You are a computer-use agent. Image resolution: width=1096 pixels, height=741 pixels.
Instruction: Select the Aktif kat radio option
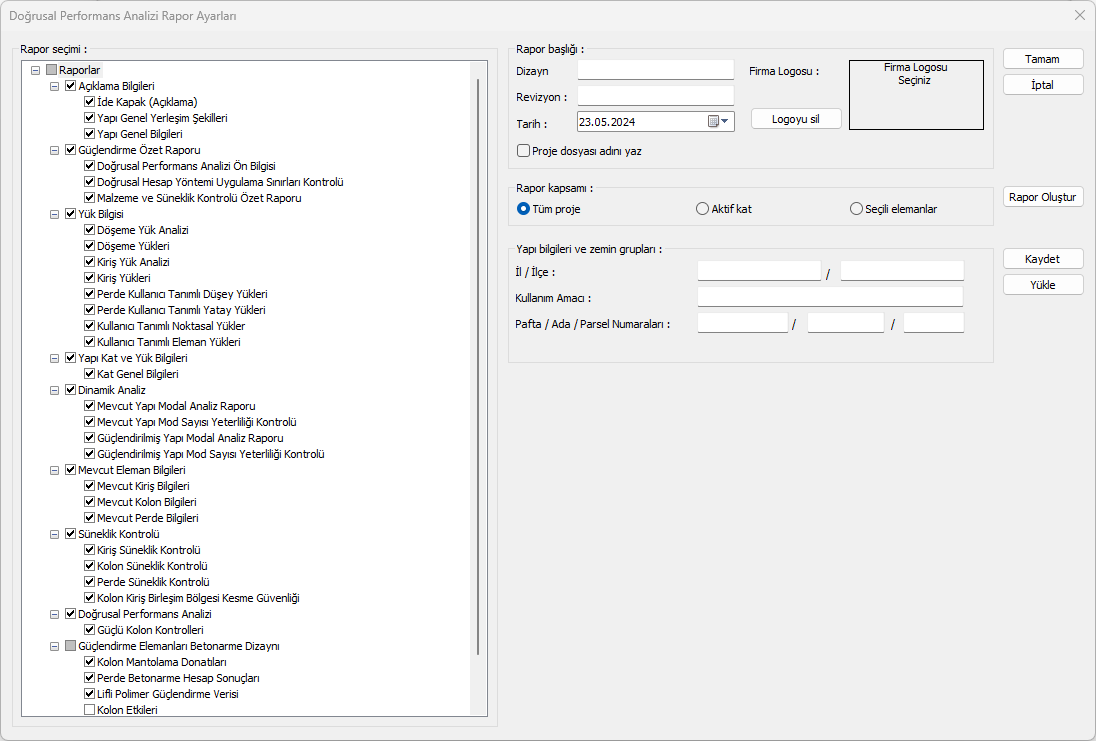[x=702, y=209]
